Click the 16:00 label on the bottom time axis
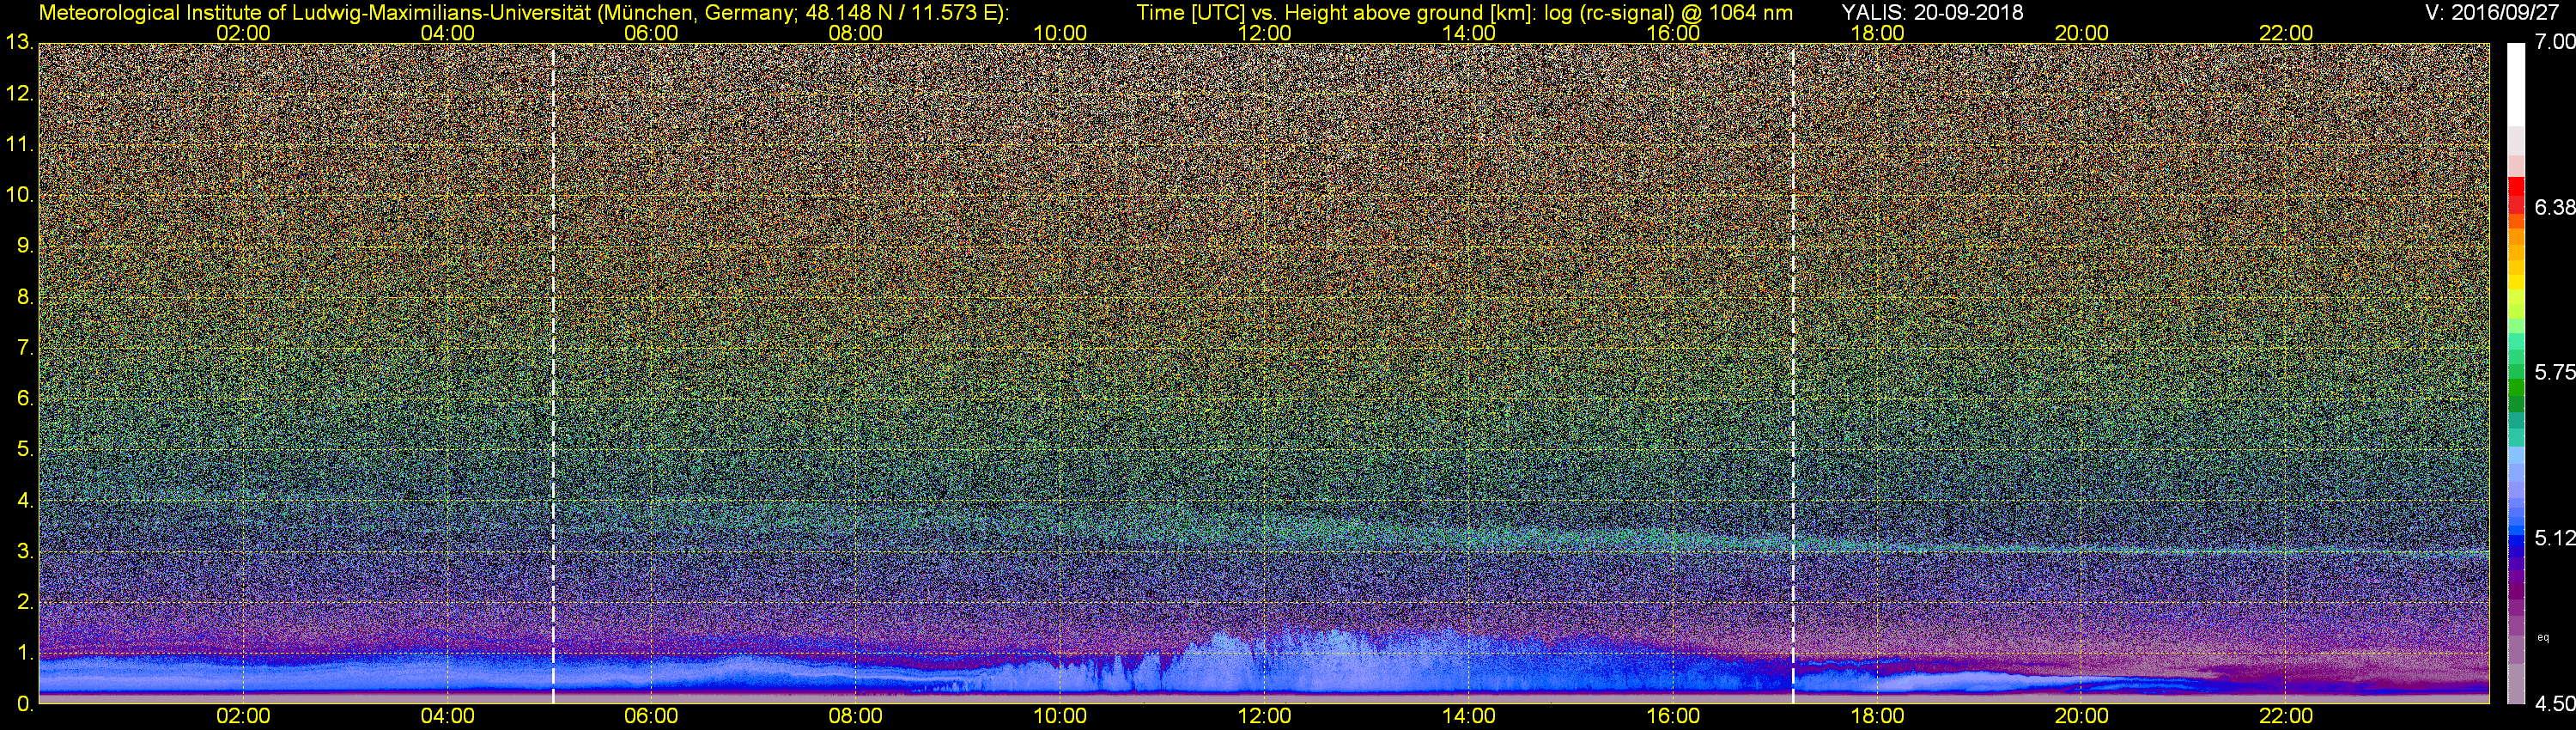 pyautogui.click(x=1673, y=716)
